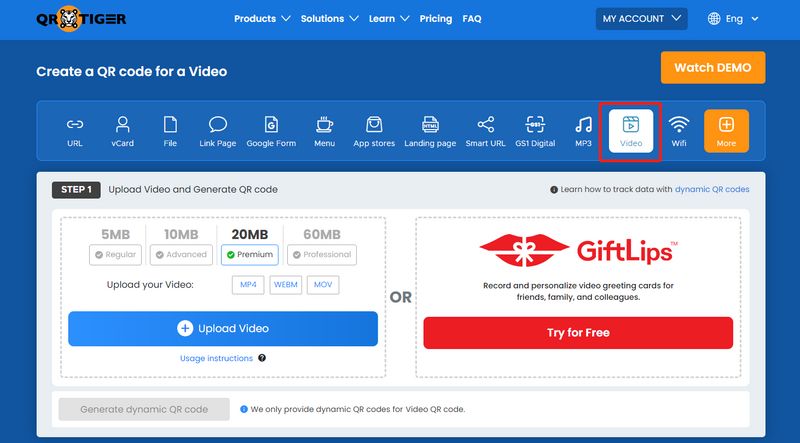This screenshot has width=800, height=443.
Task: Click the Upload Video button
Action: point(223,328)
